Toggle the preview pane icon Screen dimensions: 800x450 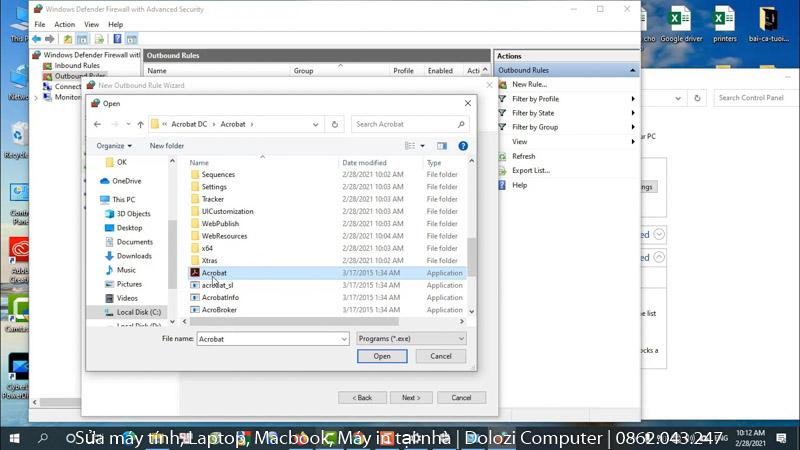[441, 146]
